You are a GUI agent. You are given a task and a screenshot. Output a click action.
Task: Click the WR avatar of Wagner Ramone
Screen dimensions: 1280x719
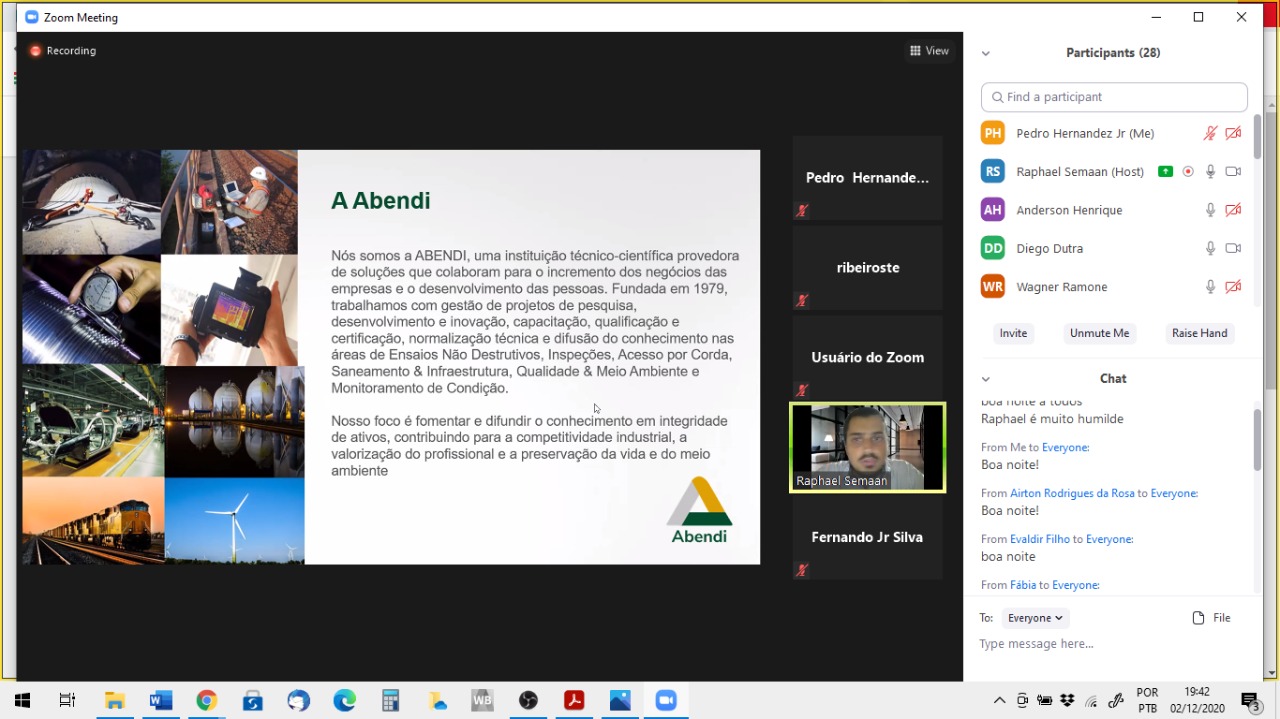pos(992,287)
